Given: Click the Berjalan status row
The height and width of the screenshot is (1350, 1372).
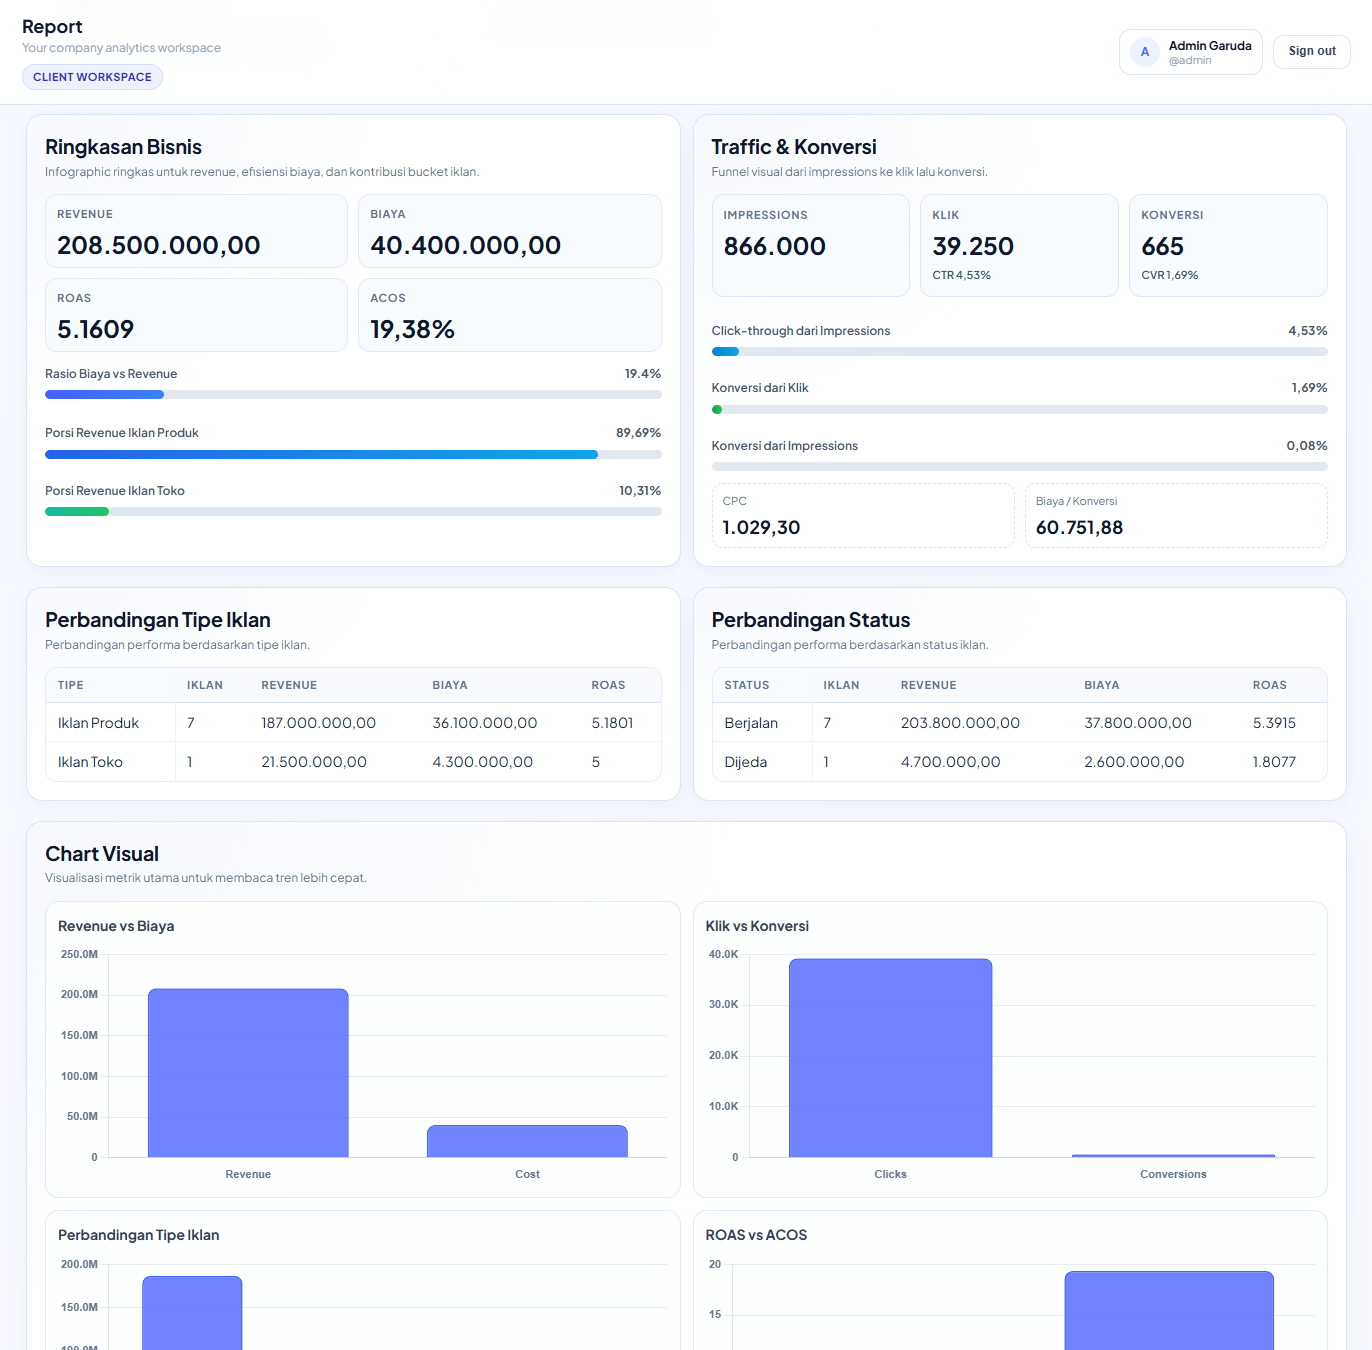Looking at the screenshot, I should [1019, 722].
